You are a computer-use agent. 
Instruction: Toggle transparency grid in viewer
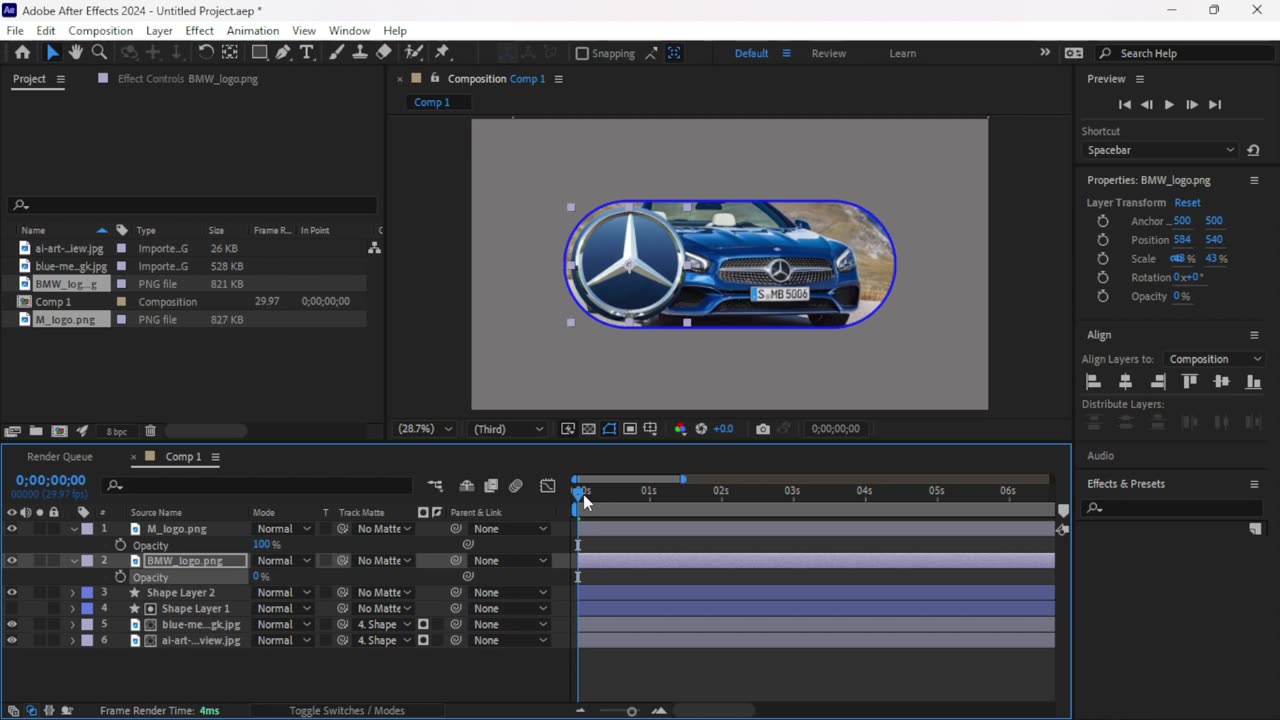pyautogui.click(x=589, y=429)
